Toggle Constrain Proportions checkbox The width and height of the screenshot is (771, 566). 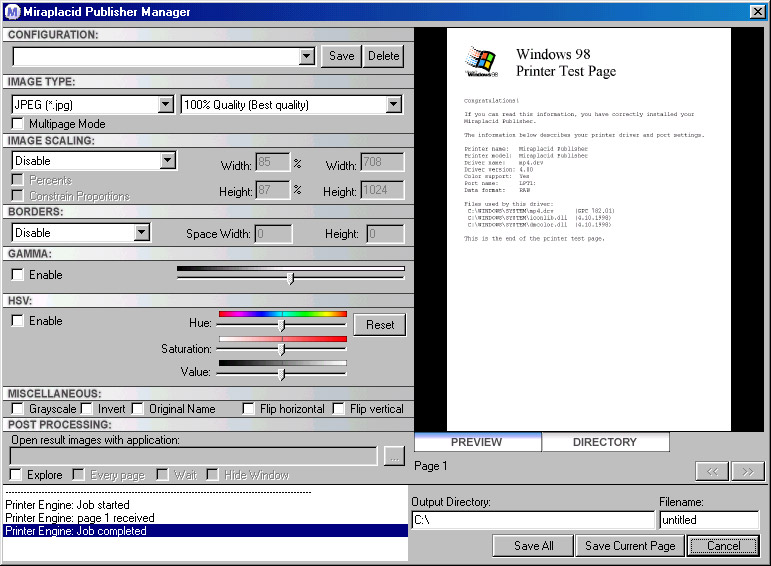[18, 196]
